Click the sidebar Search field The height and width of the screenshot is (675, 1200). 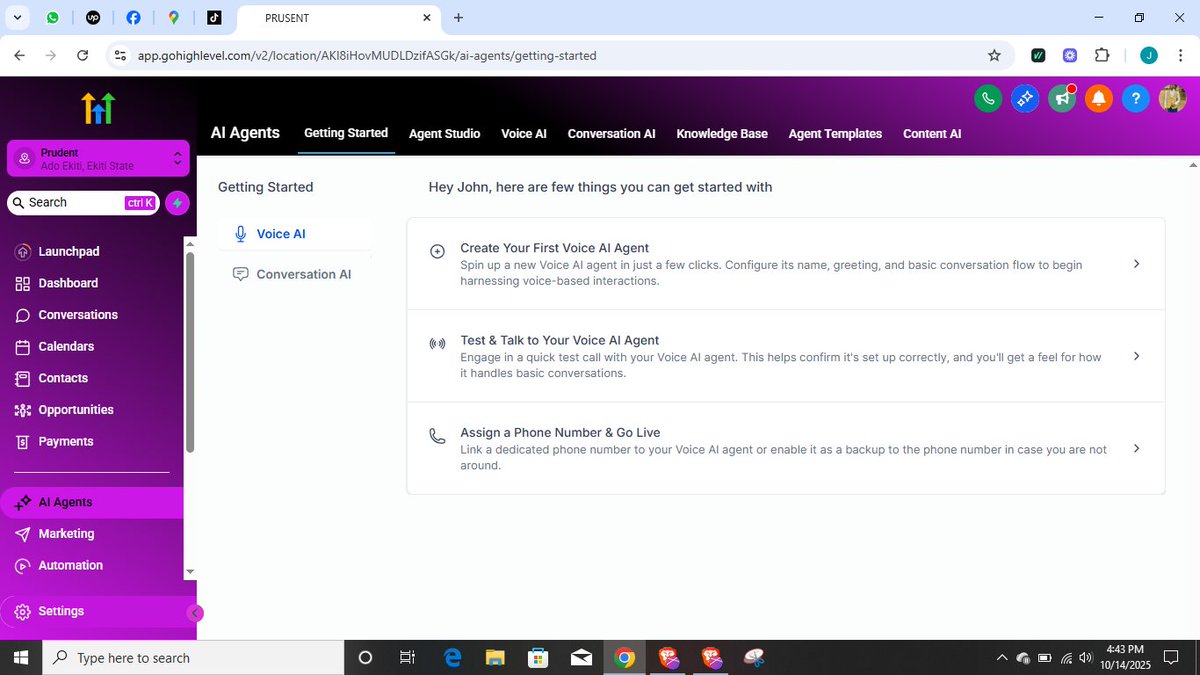83,203
